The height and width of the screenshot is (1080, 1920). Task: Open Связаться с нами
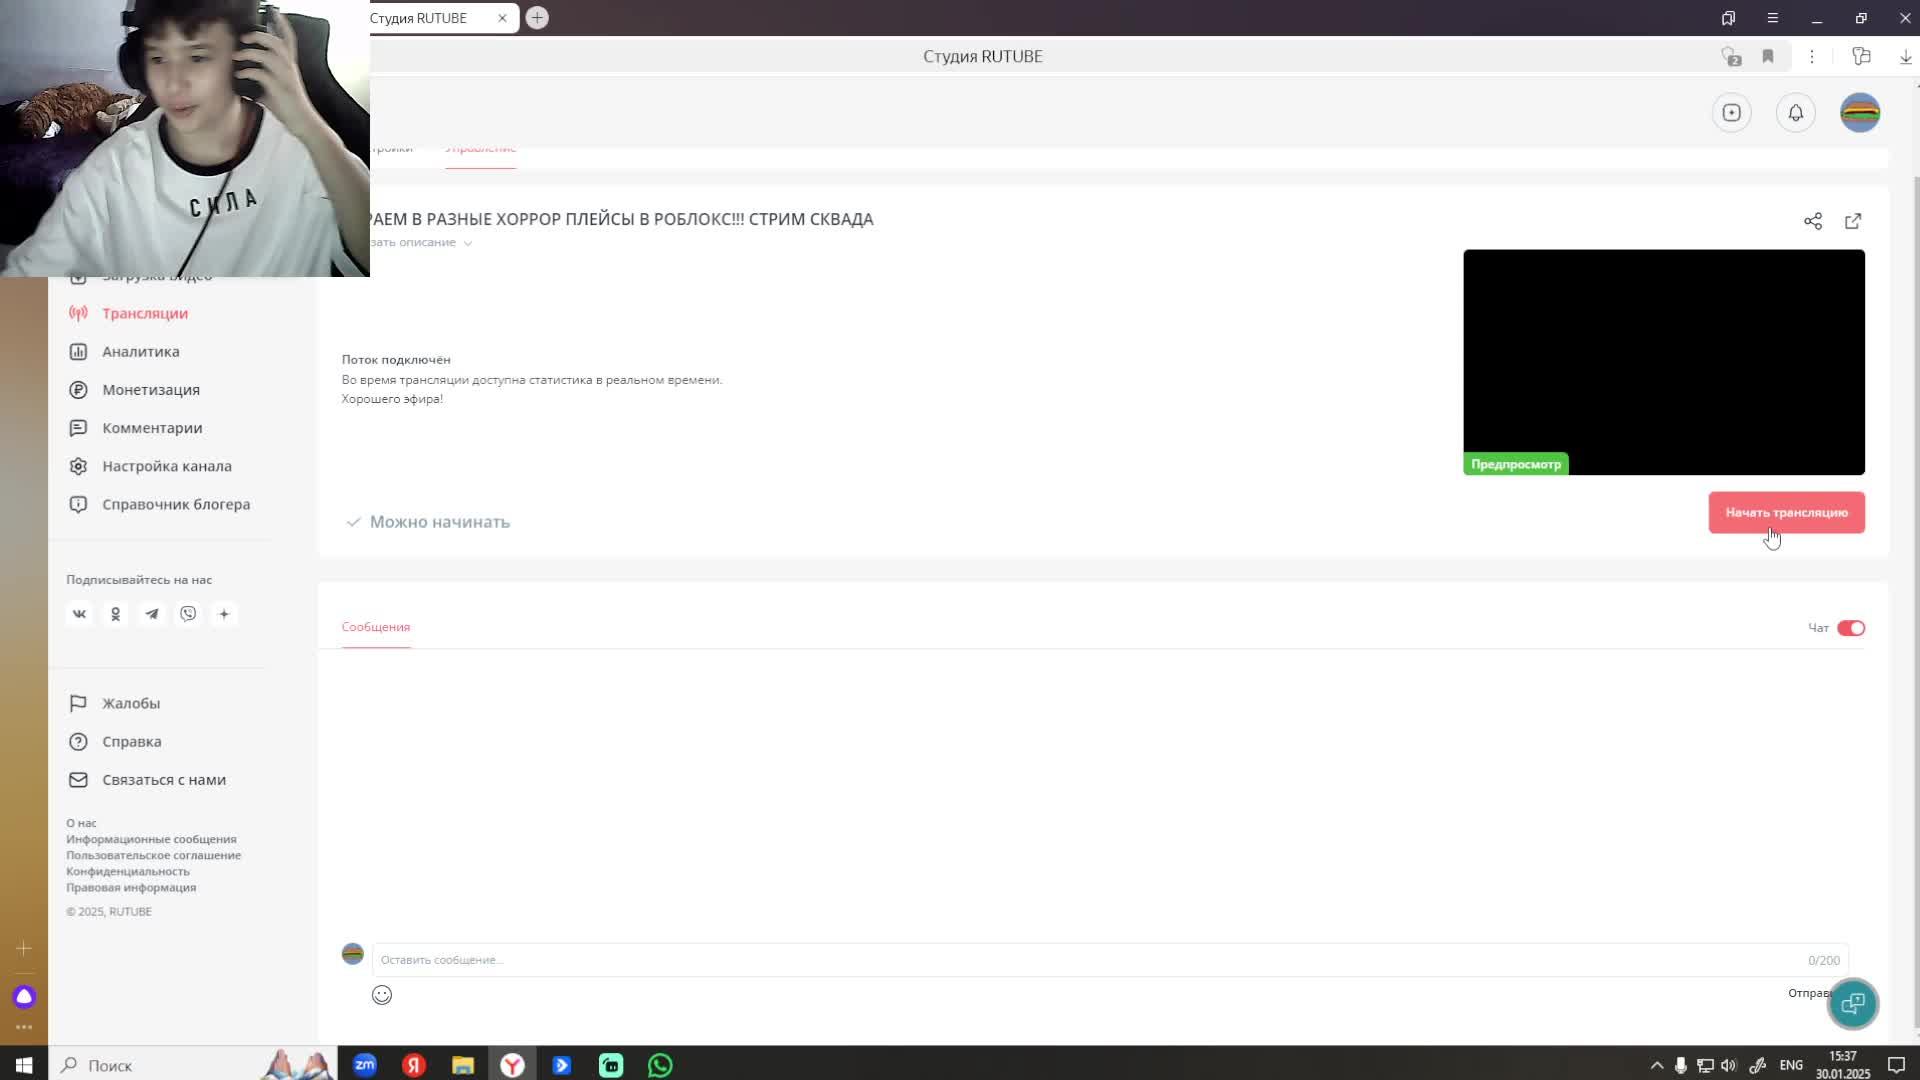pos(164,780)
